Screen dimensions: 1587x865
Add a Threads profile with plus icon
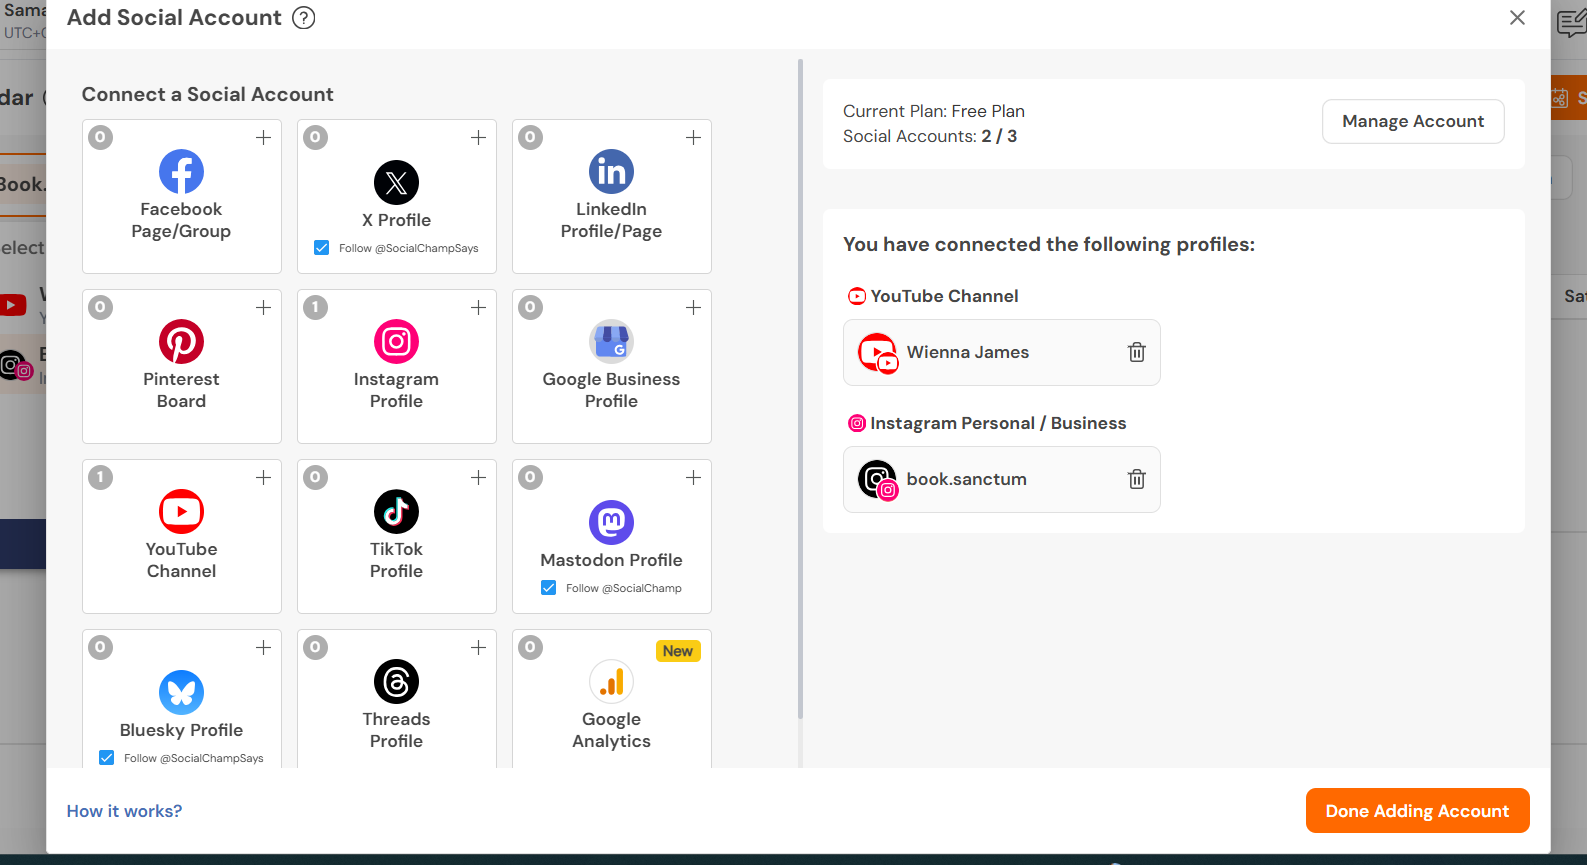[478, 648]
